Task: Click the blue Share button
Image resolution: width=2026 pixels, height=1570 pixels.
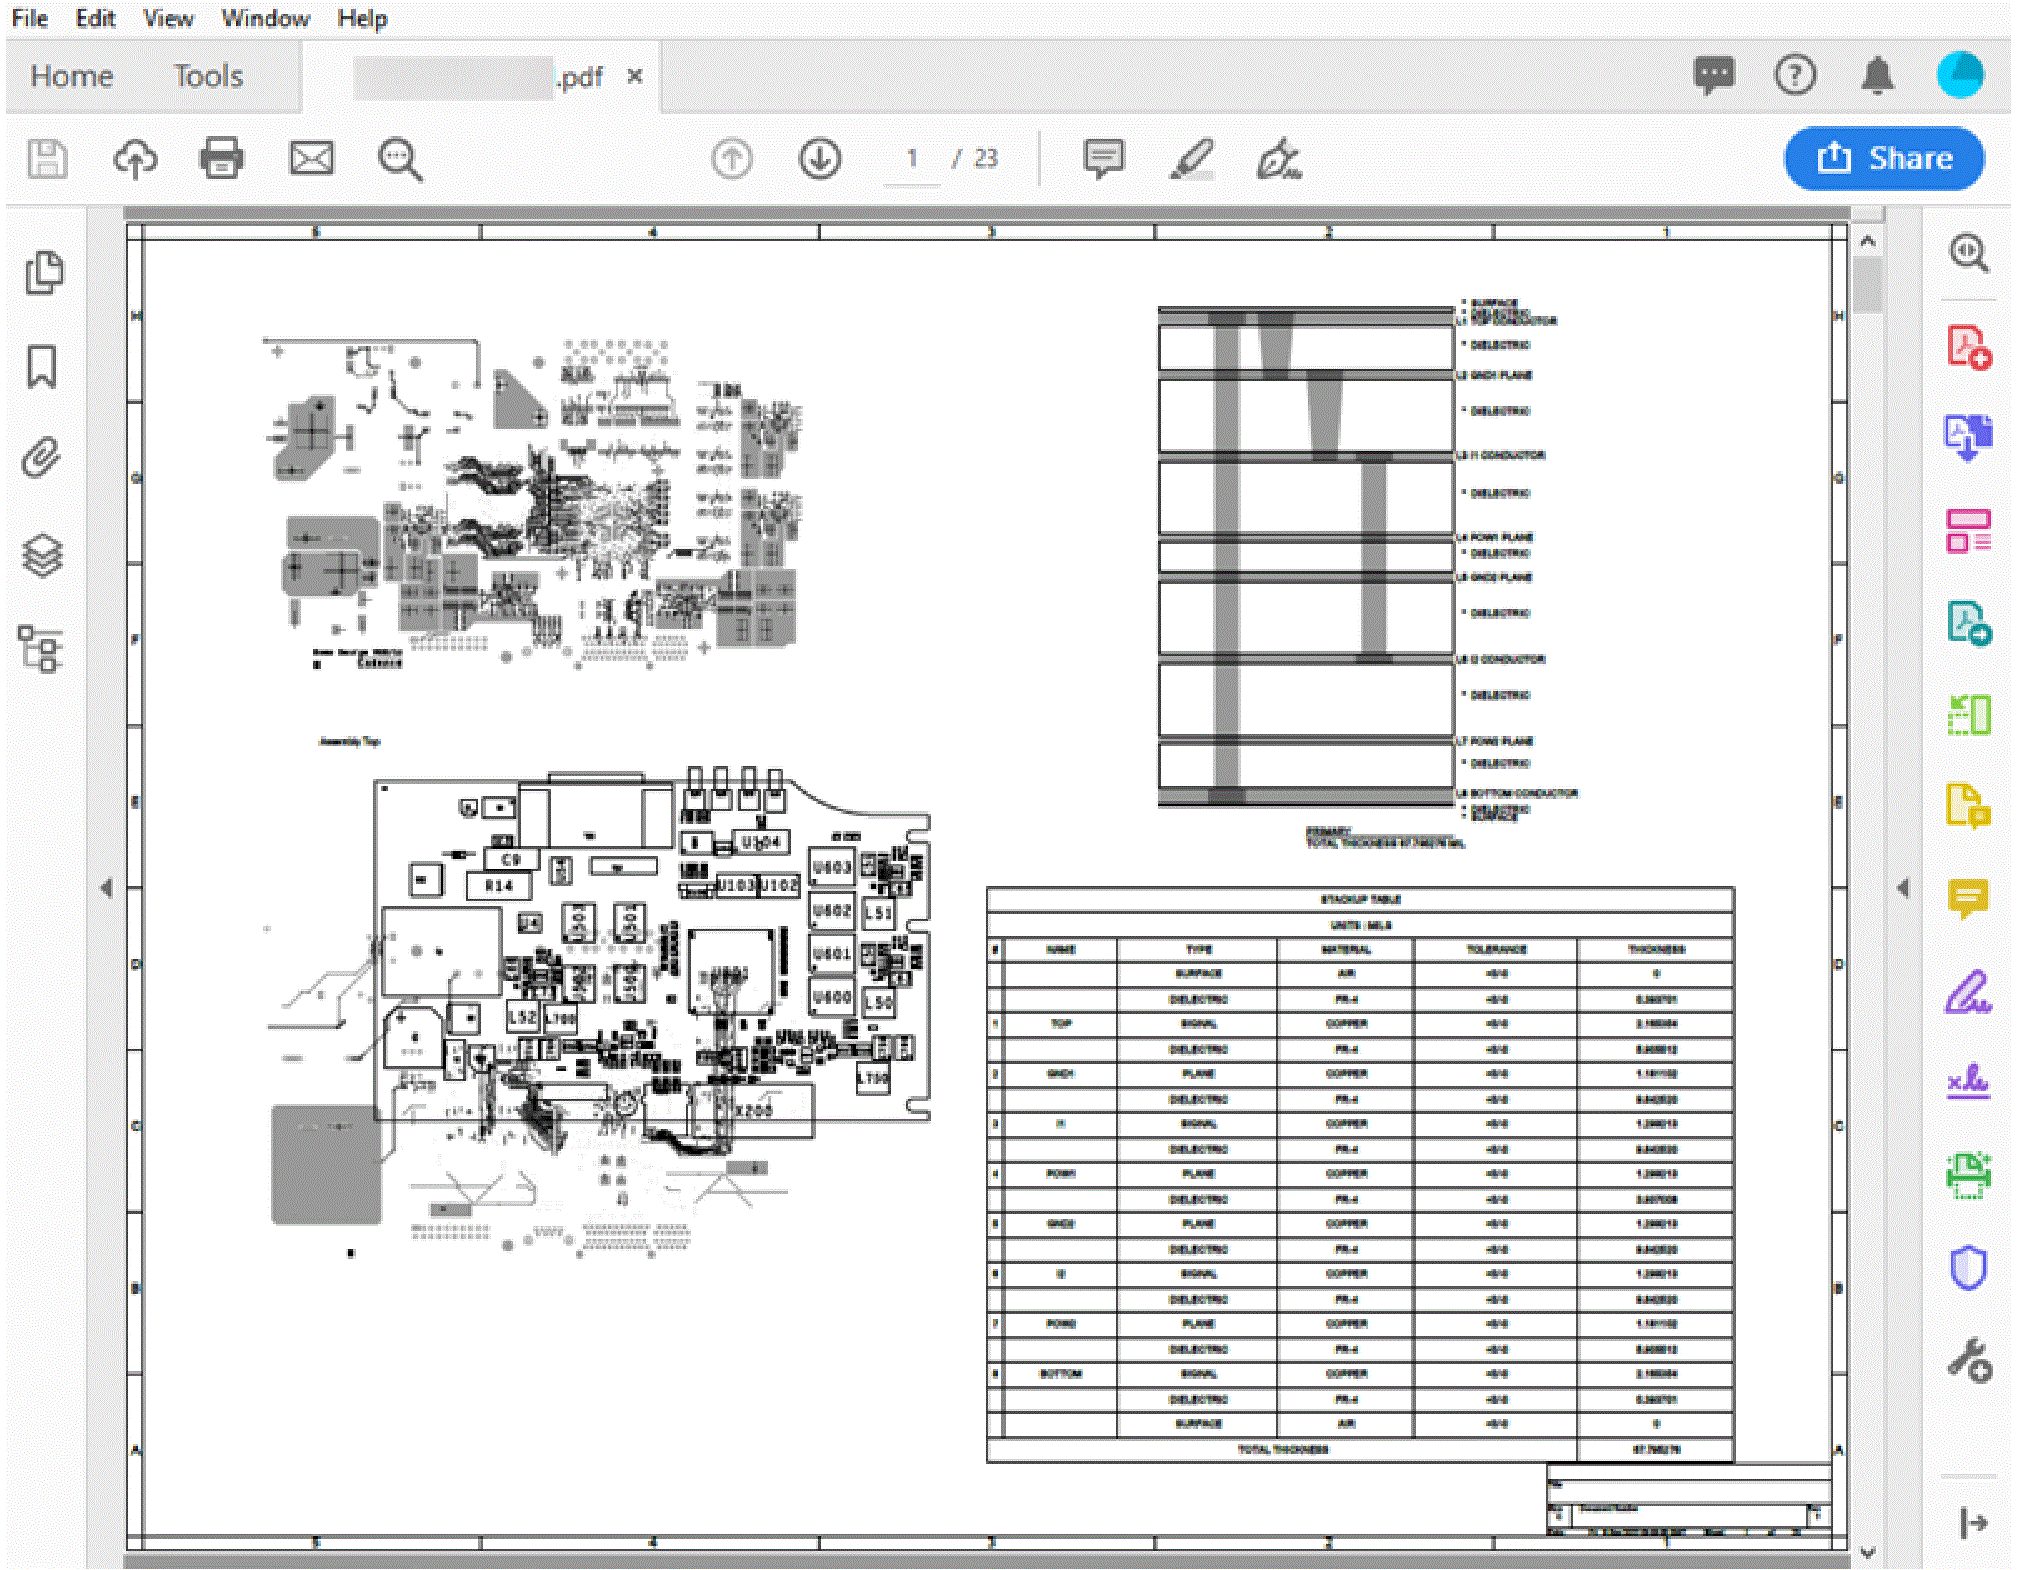Action: 1884,158
